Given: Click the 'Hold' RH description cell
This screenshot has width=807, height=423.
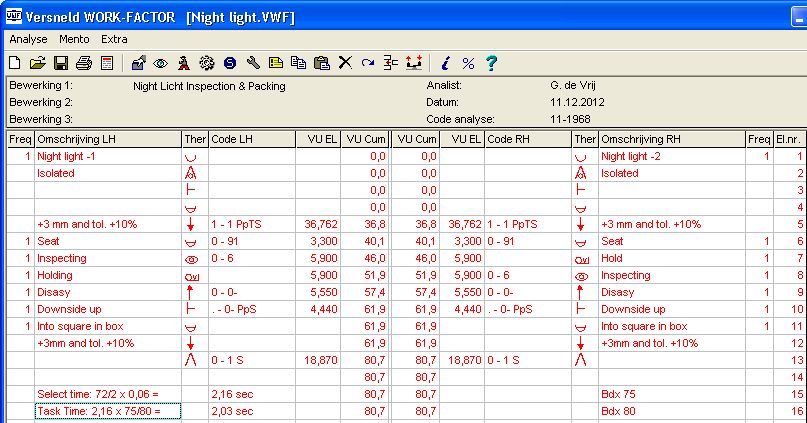Looking at the screenshot, I should tap(672, 258).
